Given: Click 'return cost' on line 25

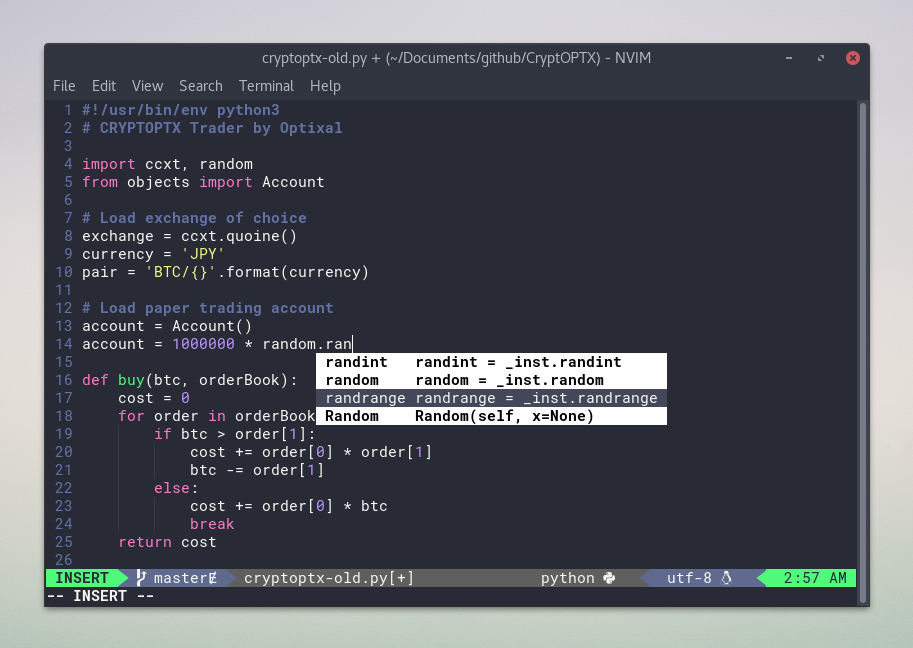Looking at the screenshot, I should (167, 543).
